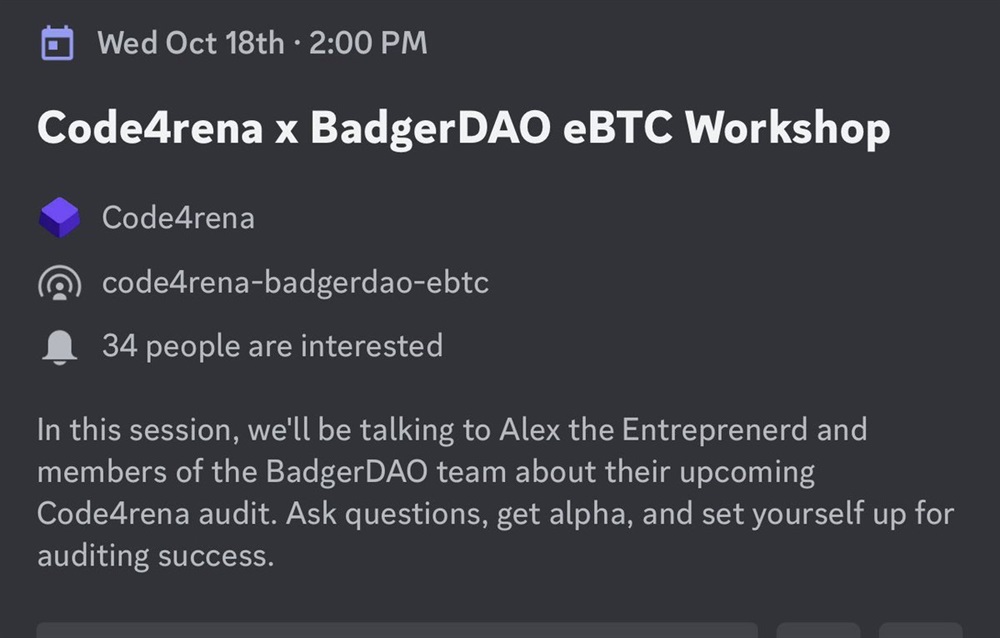The width and height of the screenshot is (1000, 638).
Task: Click the bell icon next to interested count
Action: (59, 346)
